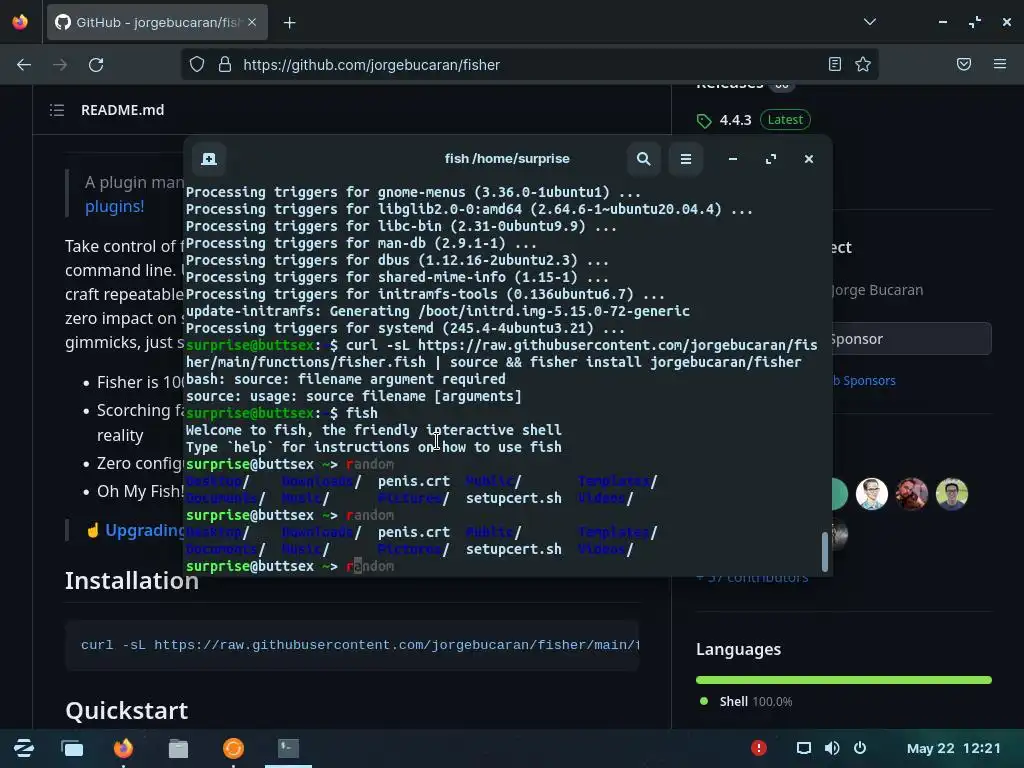The image size is (1024, 768).
Task: Open the Zorin start menu icon
Action: 24,748
